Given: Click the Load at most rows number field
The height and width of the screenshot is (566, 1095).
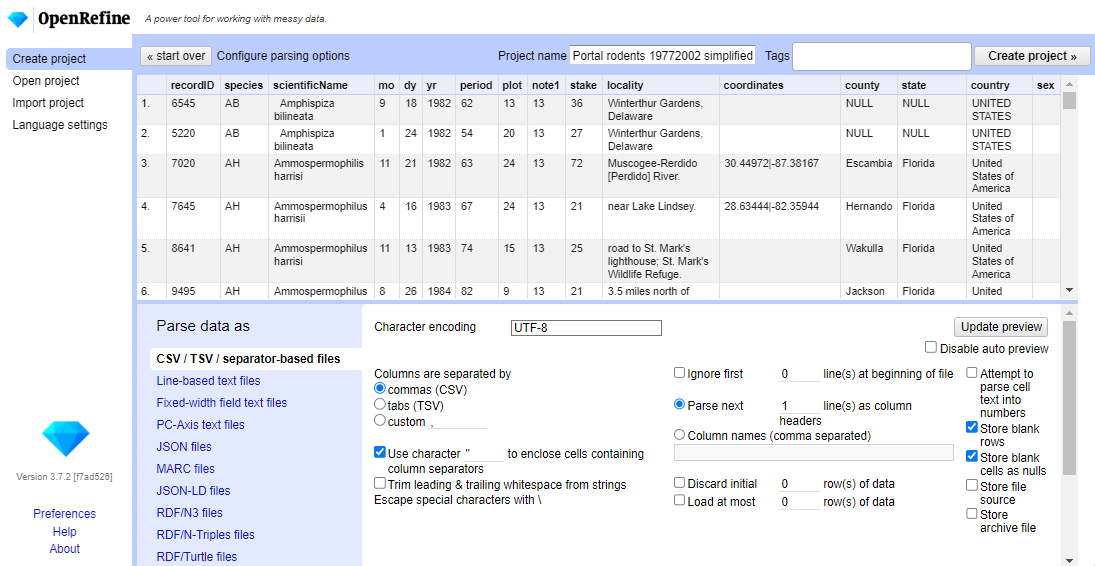Looking at the screenshot, I should [799, 502].
